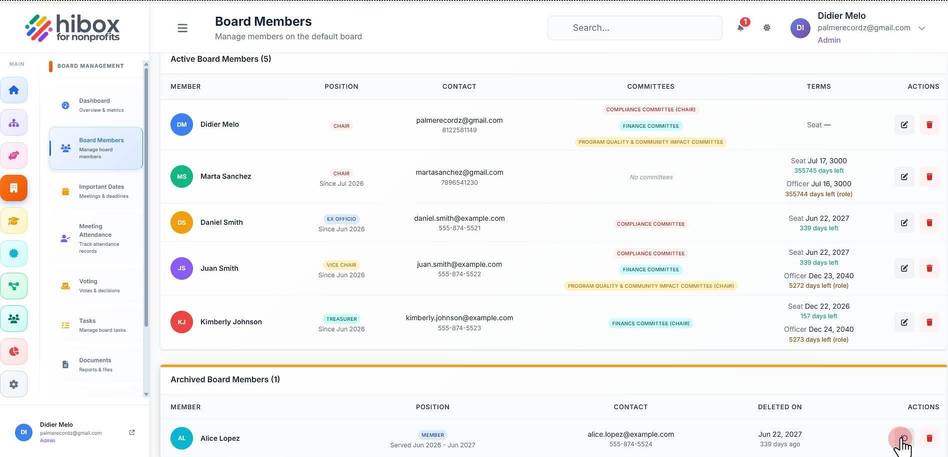
Task: Open the organization hierarchy icon in rail
Action: pos(14,123)
